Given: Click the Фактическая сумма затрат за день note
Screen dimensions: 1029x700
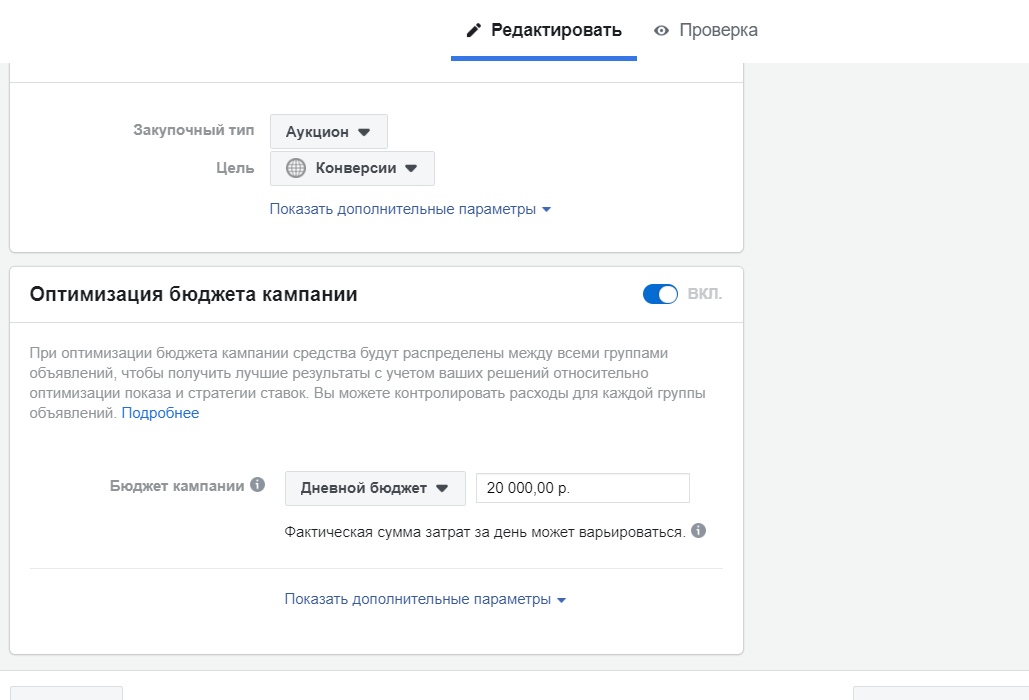Looking at the screenshot, I should coord(485,532).
